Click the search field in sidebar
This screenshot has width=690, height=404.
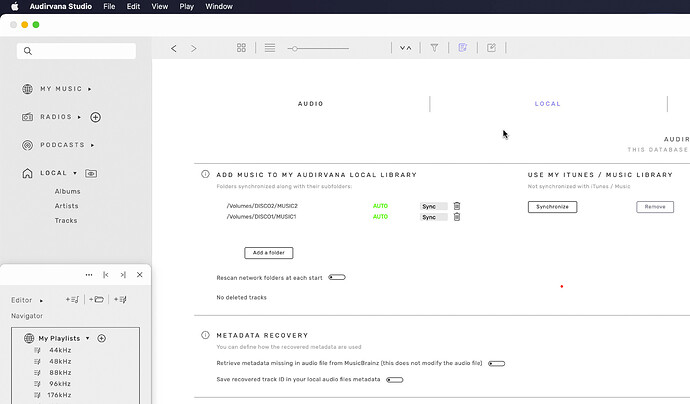[x=76, y=51]
